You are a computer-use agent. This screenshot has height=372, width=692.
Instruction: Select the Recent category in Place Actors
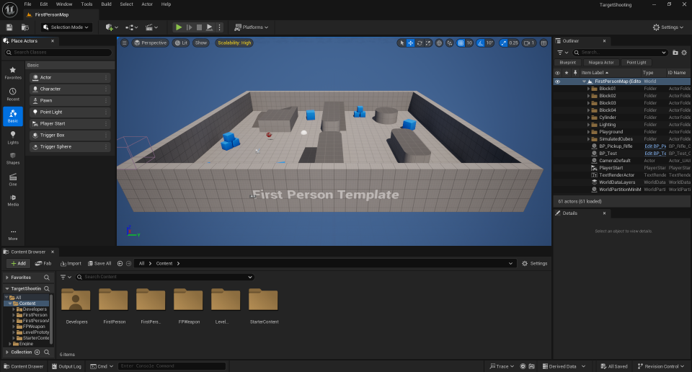coord(13,94)
